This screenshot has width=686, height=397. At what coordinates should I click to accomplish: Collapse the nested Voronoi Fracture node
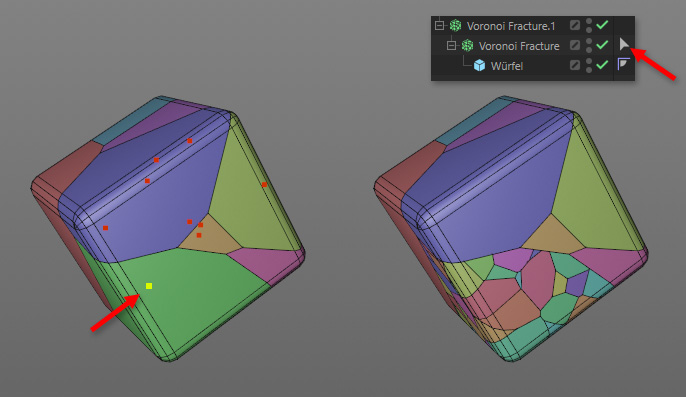[x=451, y=45]
